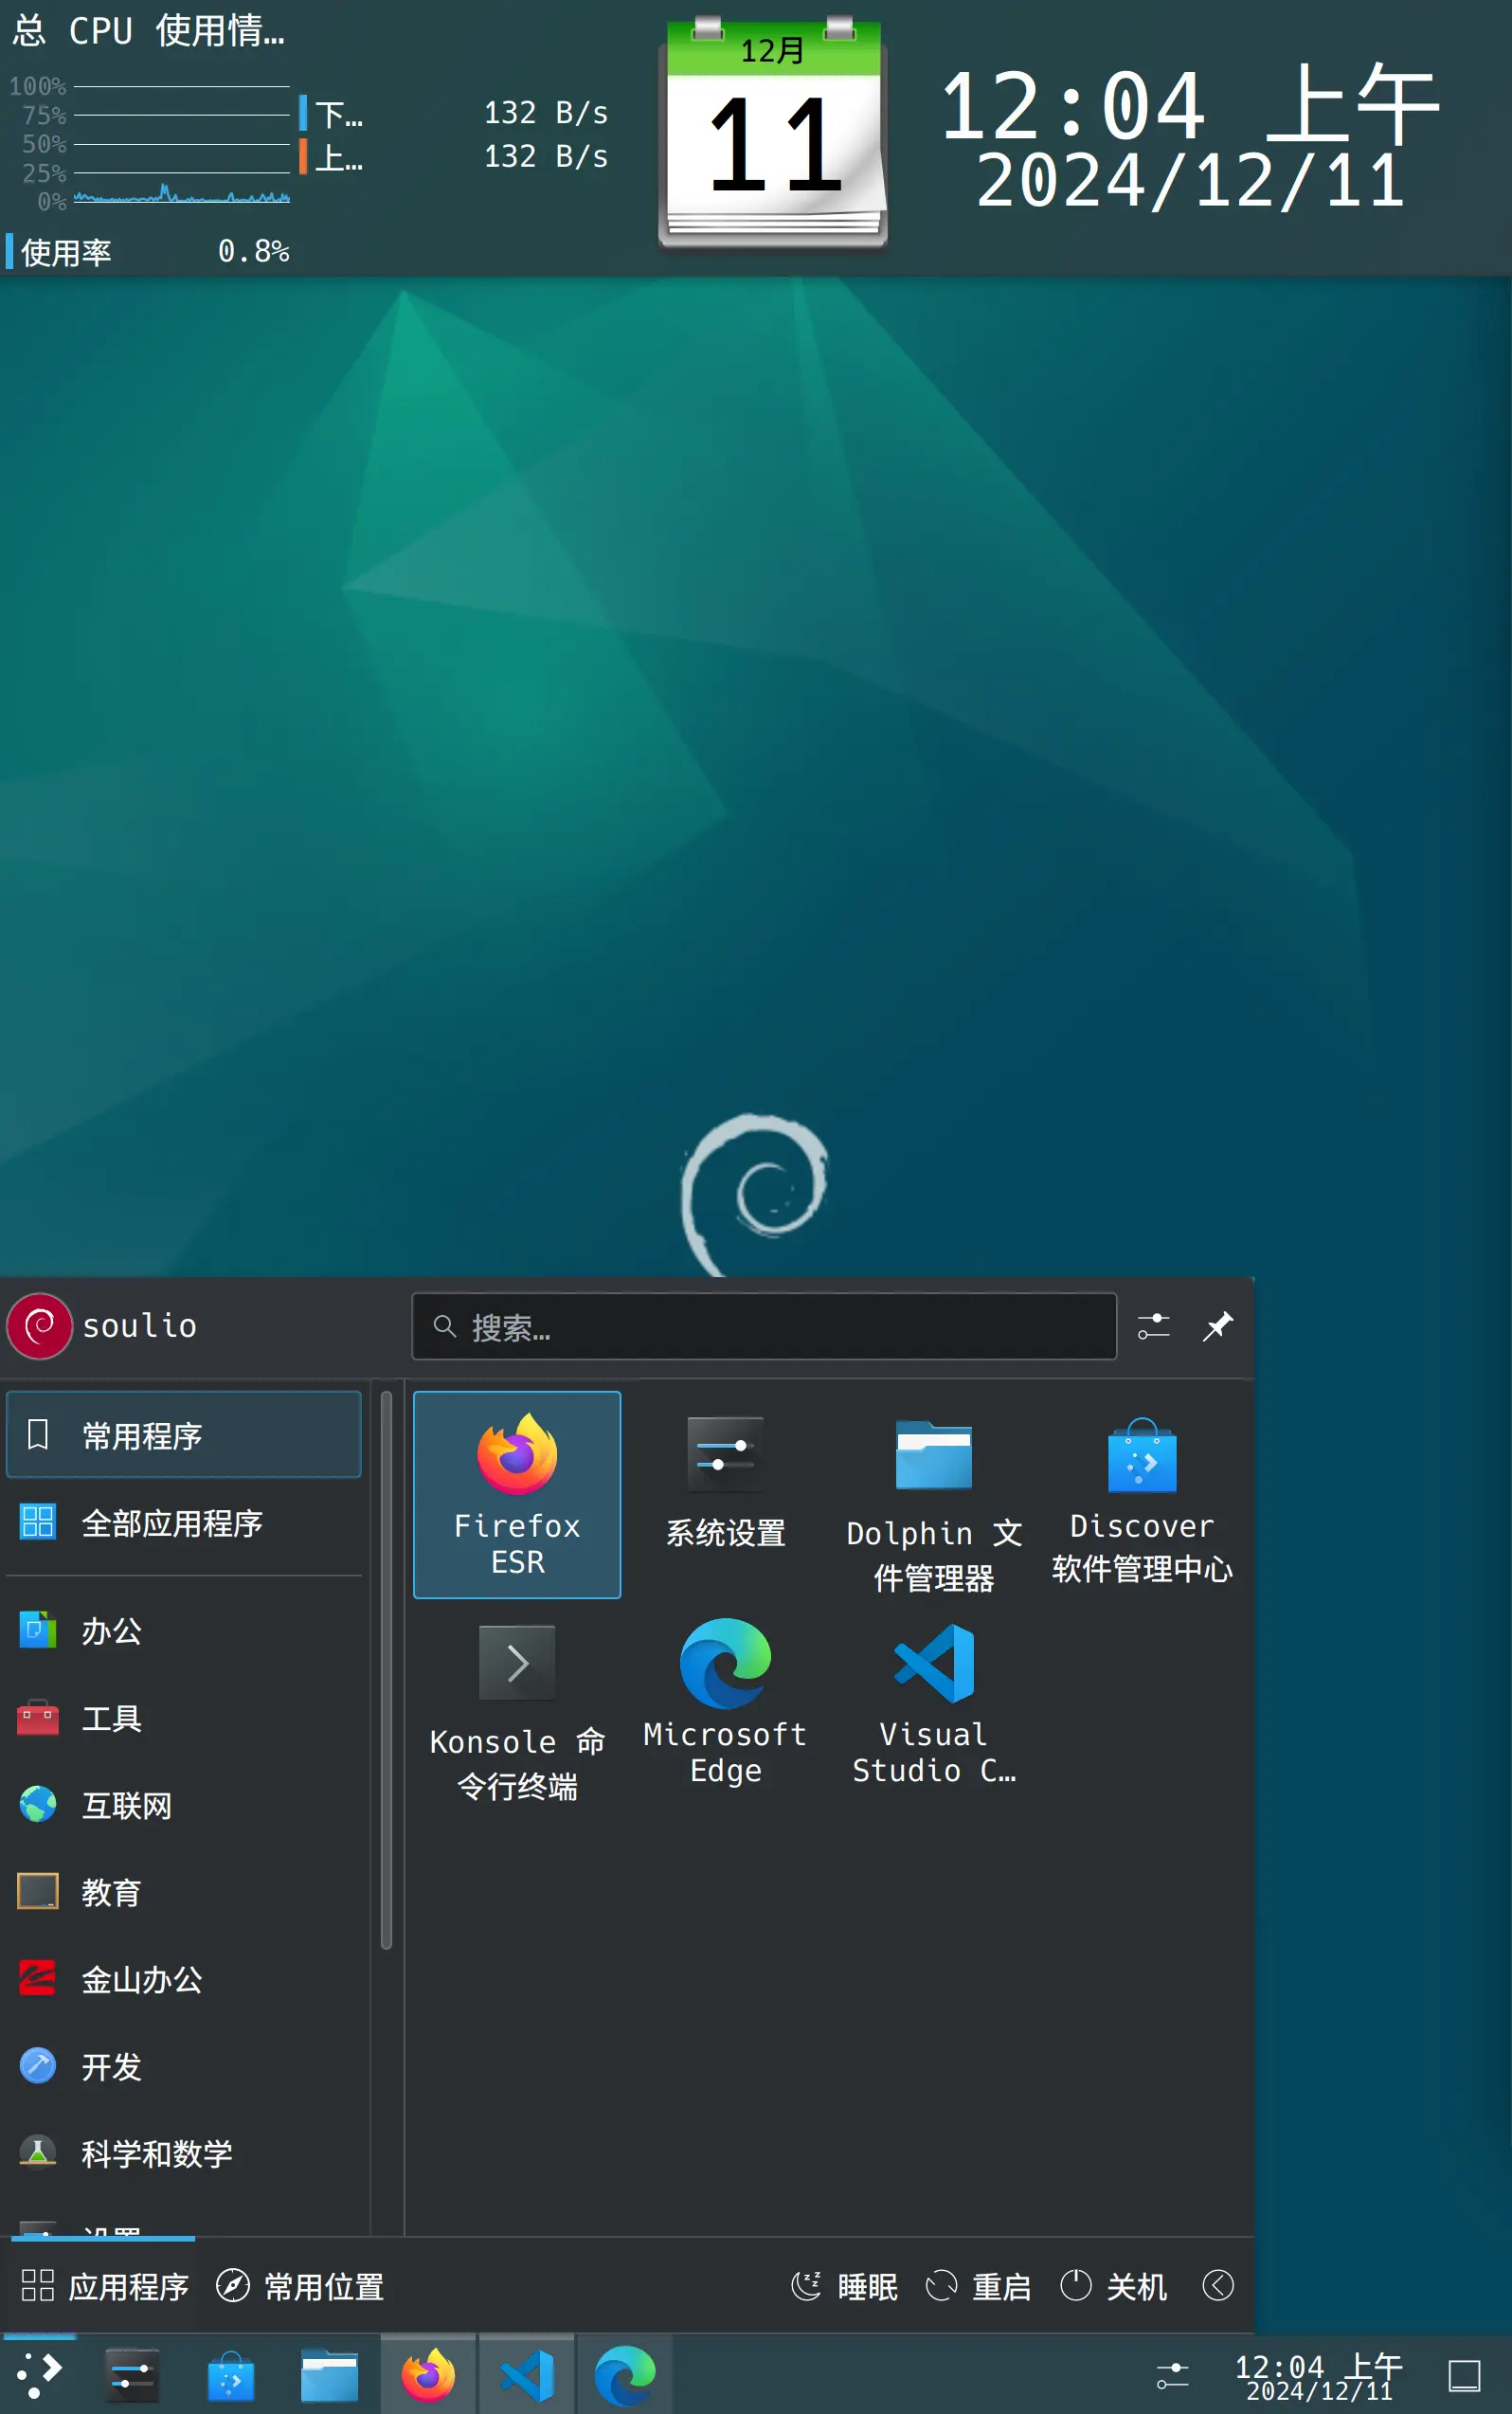
Task: Switch to 应用程序 tab
Action: click(x=105, y=2286)
